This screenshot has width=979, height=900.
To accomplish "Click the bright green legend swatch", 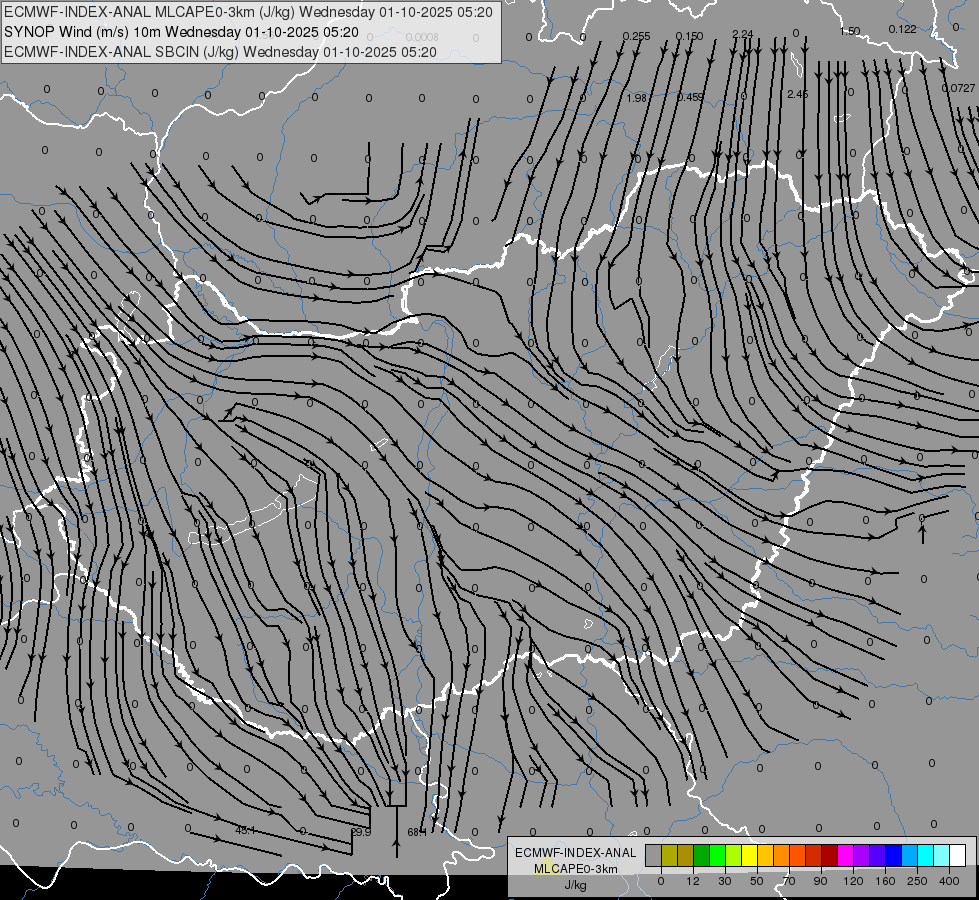I will pos(717,855).
